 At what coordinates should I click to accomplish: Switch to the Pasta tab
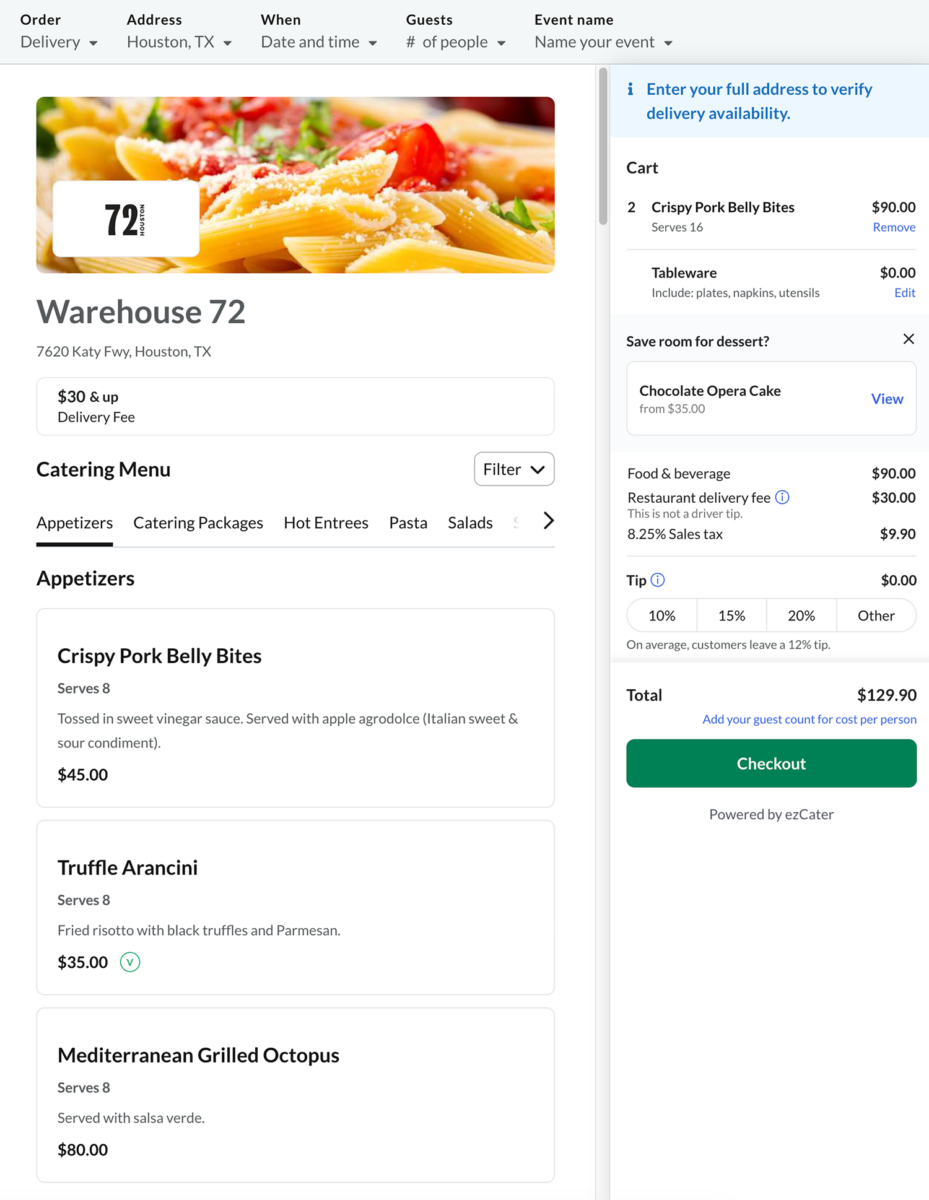tap(408, 523)
